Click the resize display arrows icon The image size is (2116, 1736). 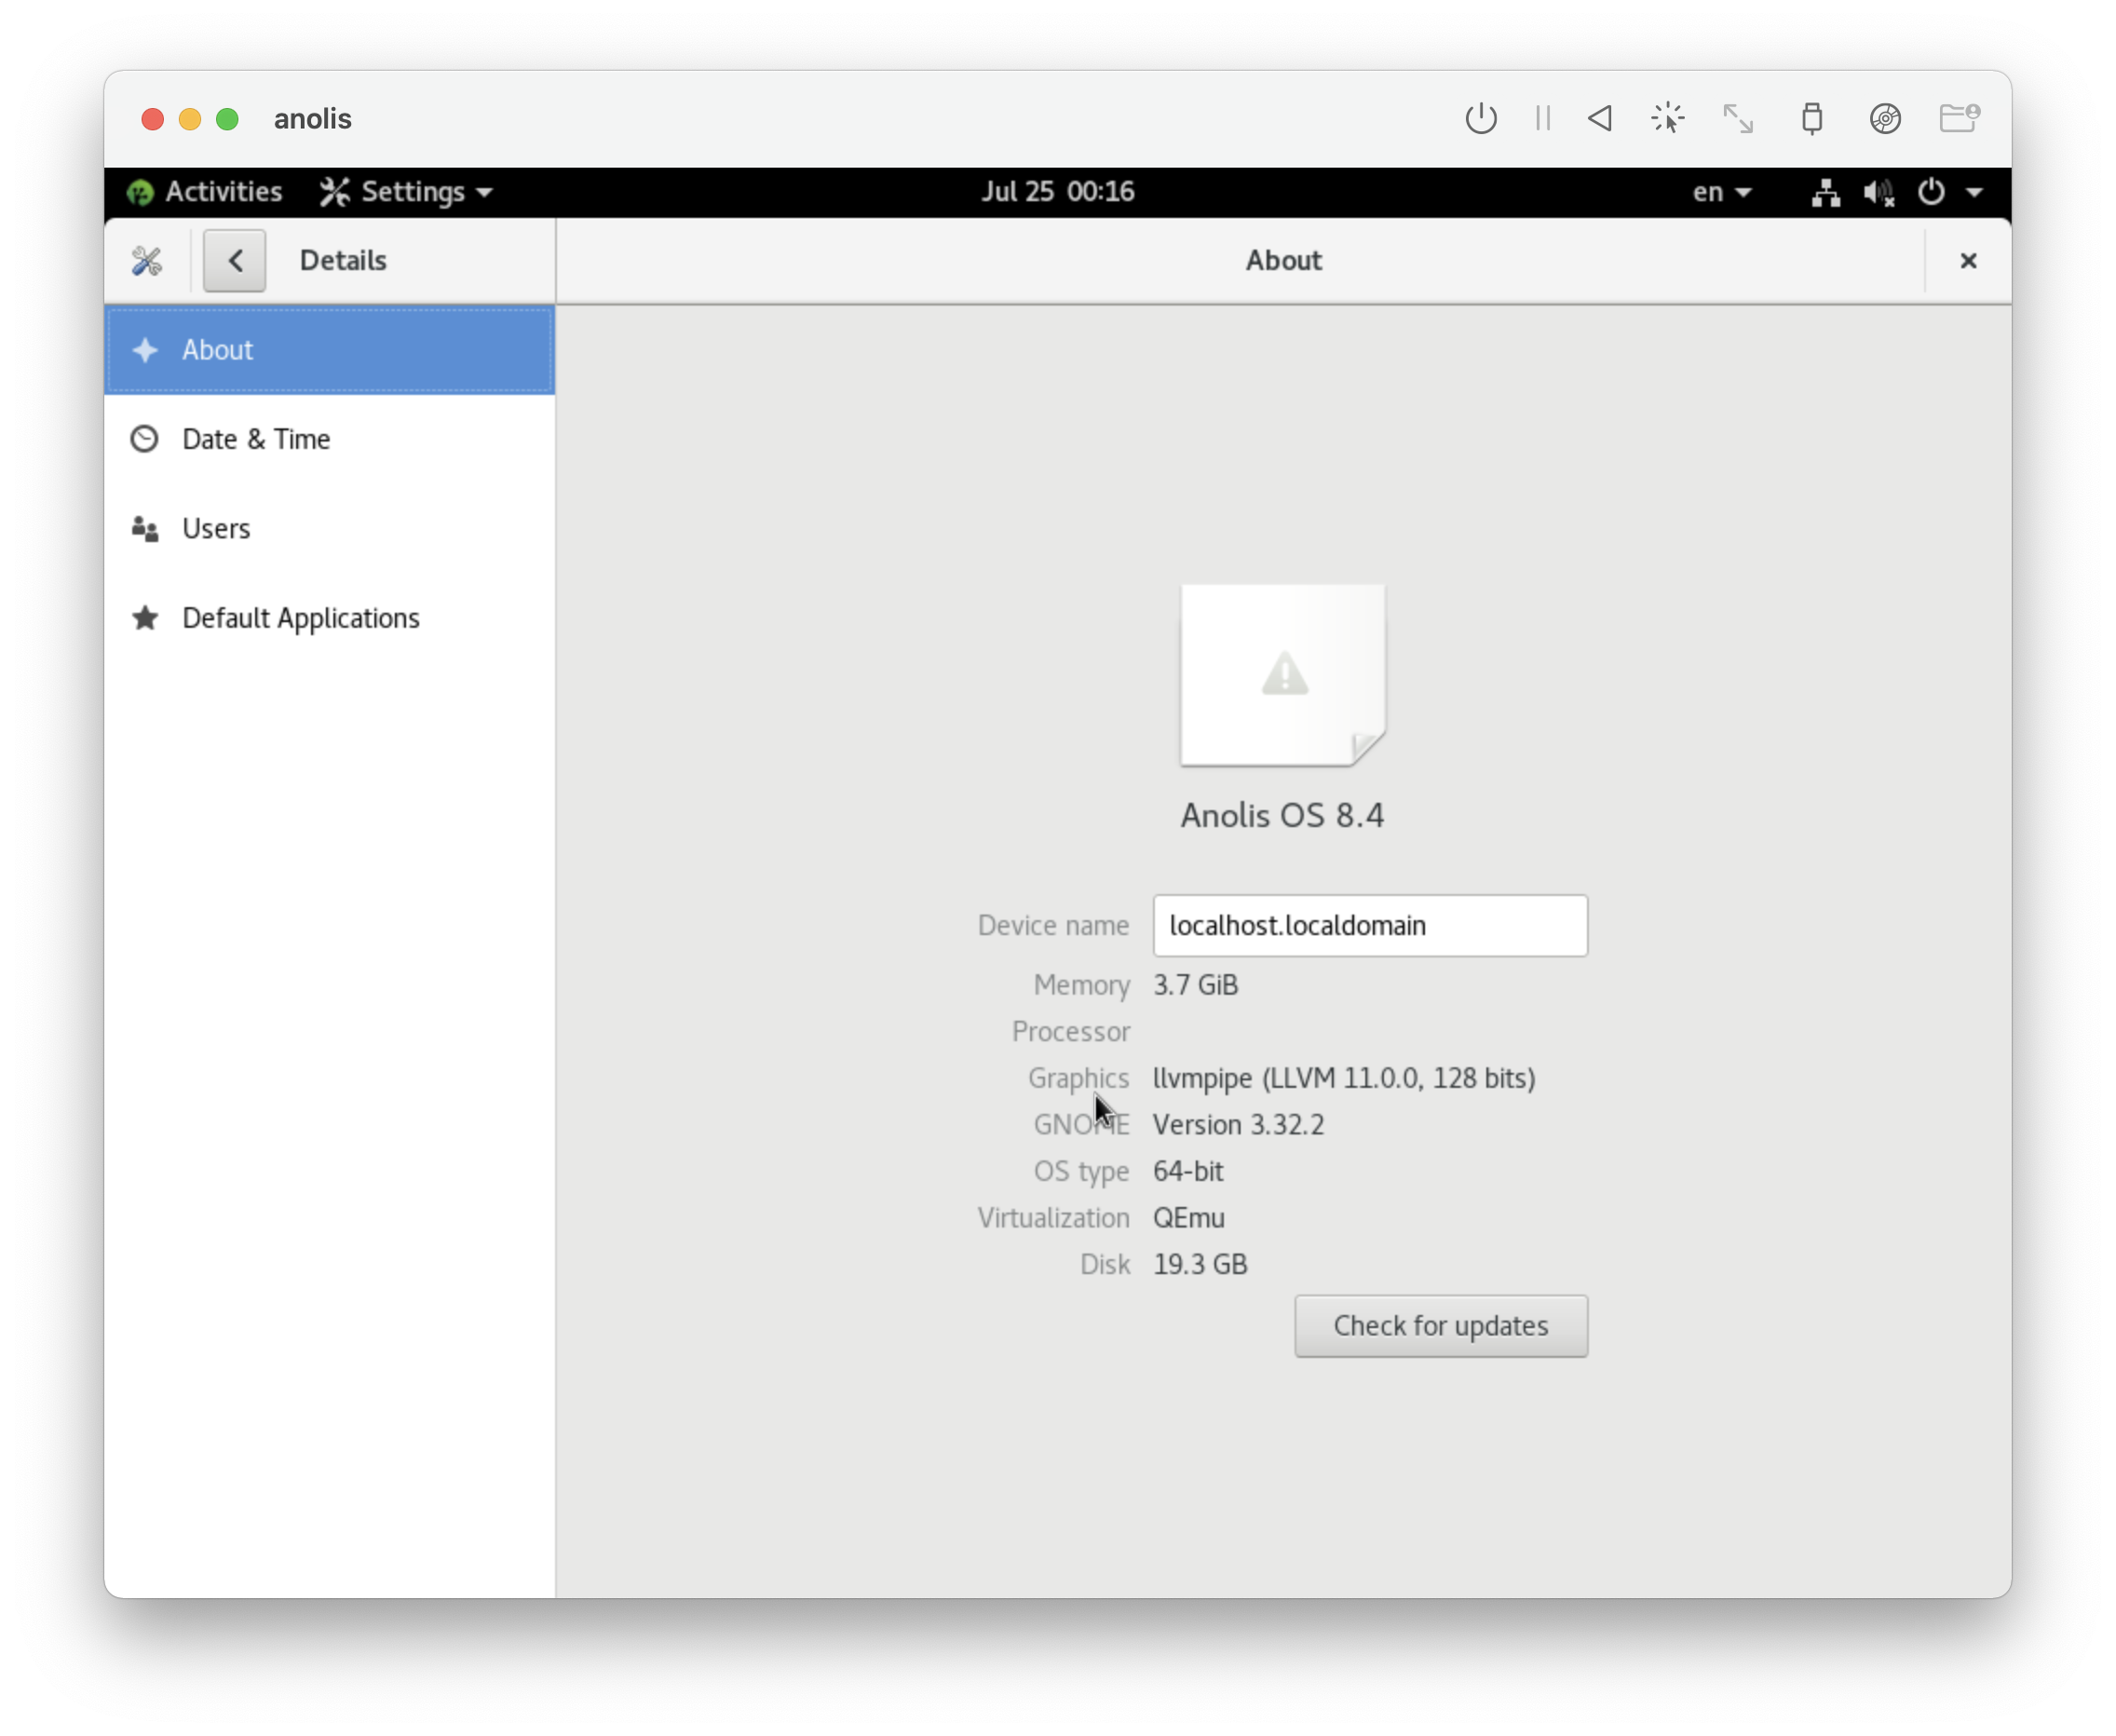1738,119
